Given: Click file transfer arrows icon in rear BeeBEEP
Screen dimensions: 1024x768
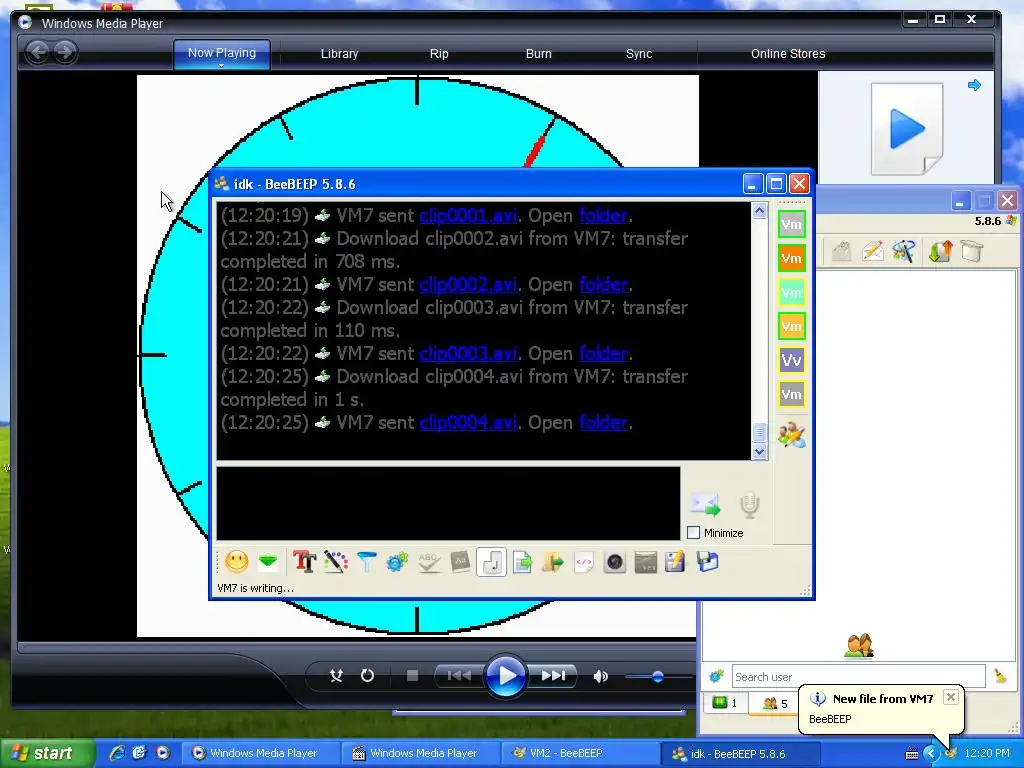Looking at the screenshot, I should click(940, 251).
